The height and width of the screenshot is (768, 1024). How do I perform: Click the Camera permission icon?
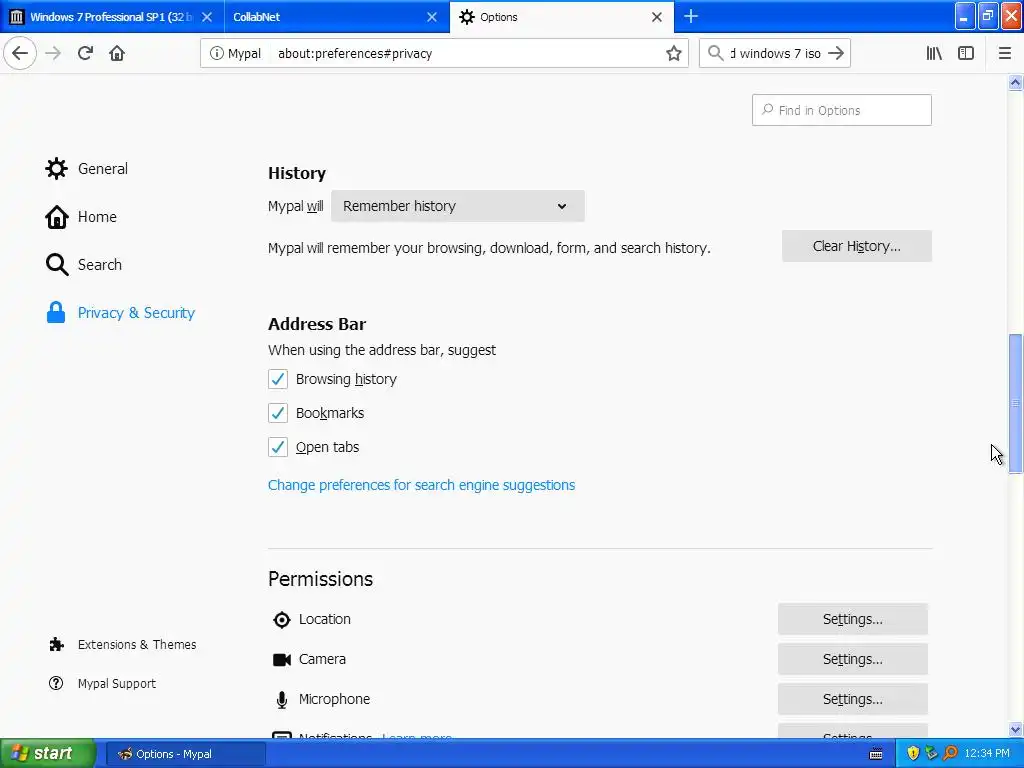pyautogui.click(x=281, y=660)
